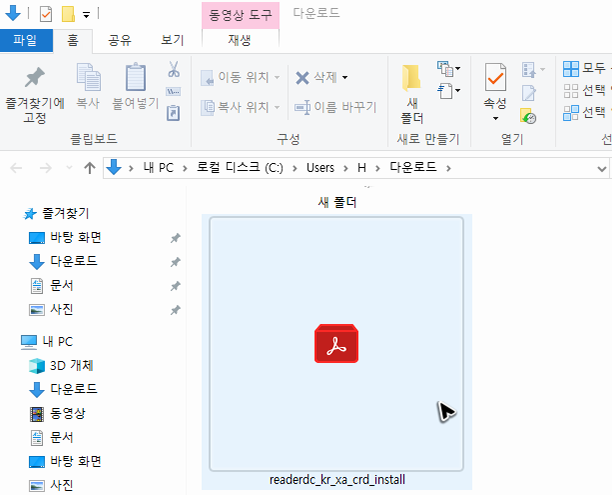Click the readerdc_kr_xa_crd_install file name

tap(337, 480)
